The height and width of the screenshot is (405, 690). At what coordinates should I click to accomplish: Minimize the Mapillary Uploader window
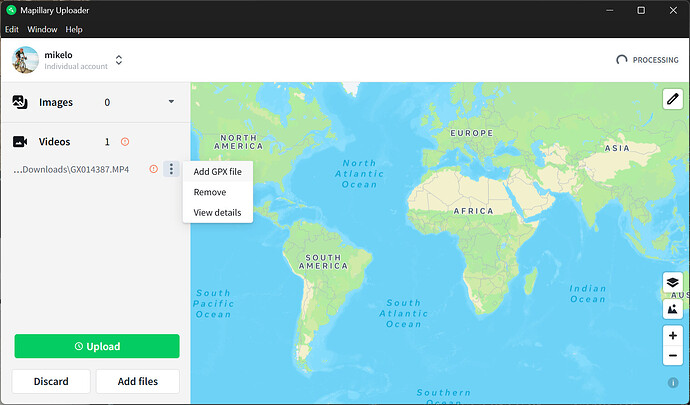(609, 10)
